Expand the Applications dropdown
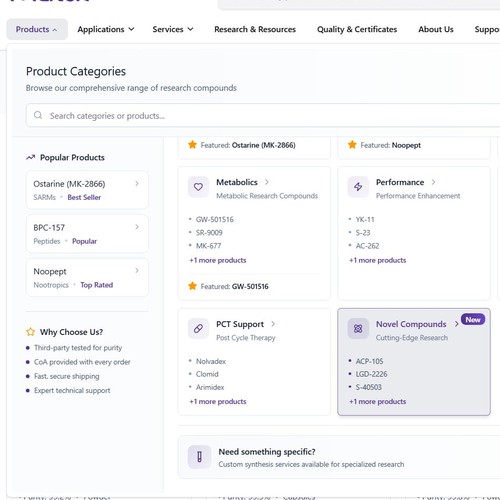 point(106,29)
